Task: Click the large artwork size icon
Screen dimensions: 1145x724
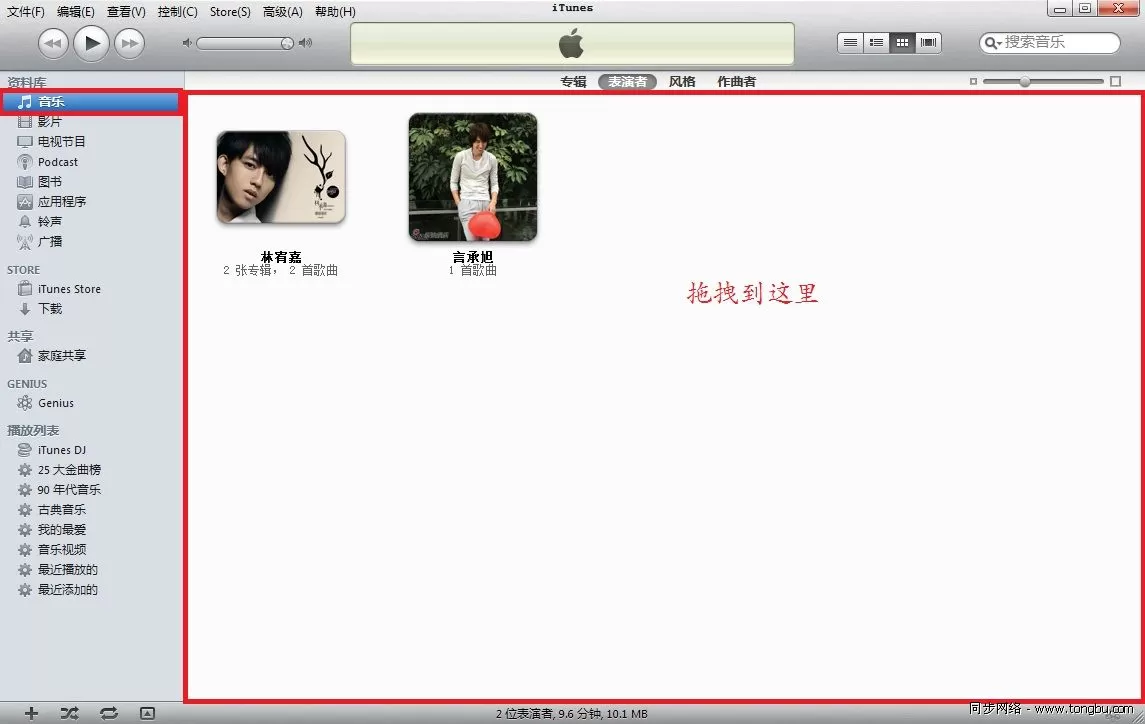Action: pyautogui.click(x=1115, y=81)
